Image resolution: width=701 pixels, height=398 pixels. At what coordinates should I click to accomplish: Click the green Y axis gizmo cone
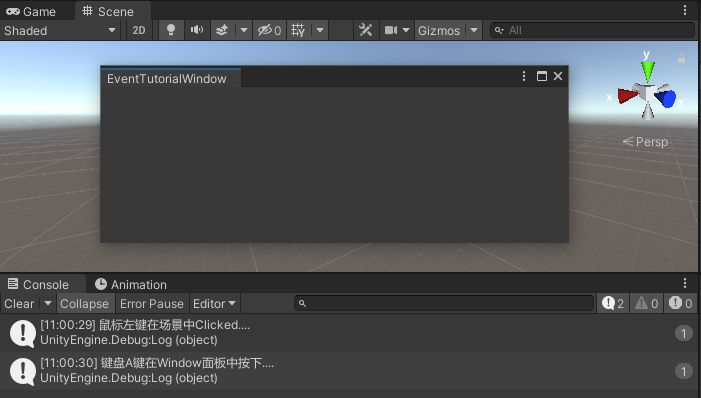[647, 71]
